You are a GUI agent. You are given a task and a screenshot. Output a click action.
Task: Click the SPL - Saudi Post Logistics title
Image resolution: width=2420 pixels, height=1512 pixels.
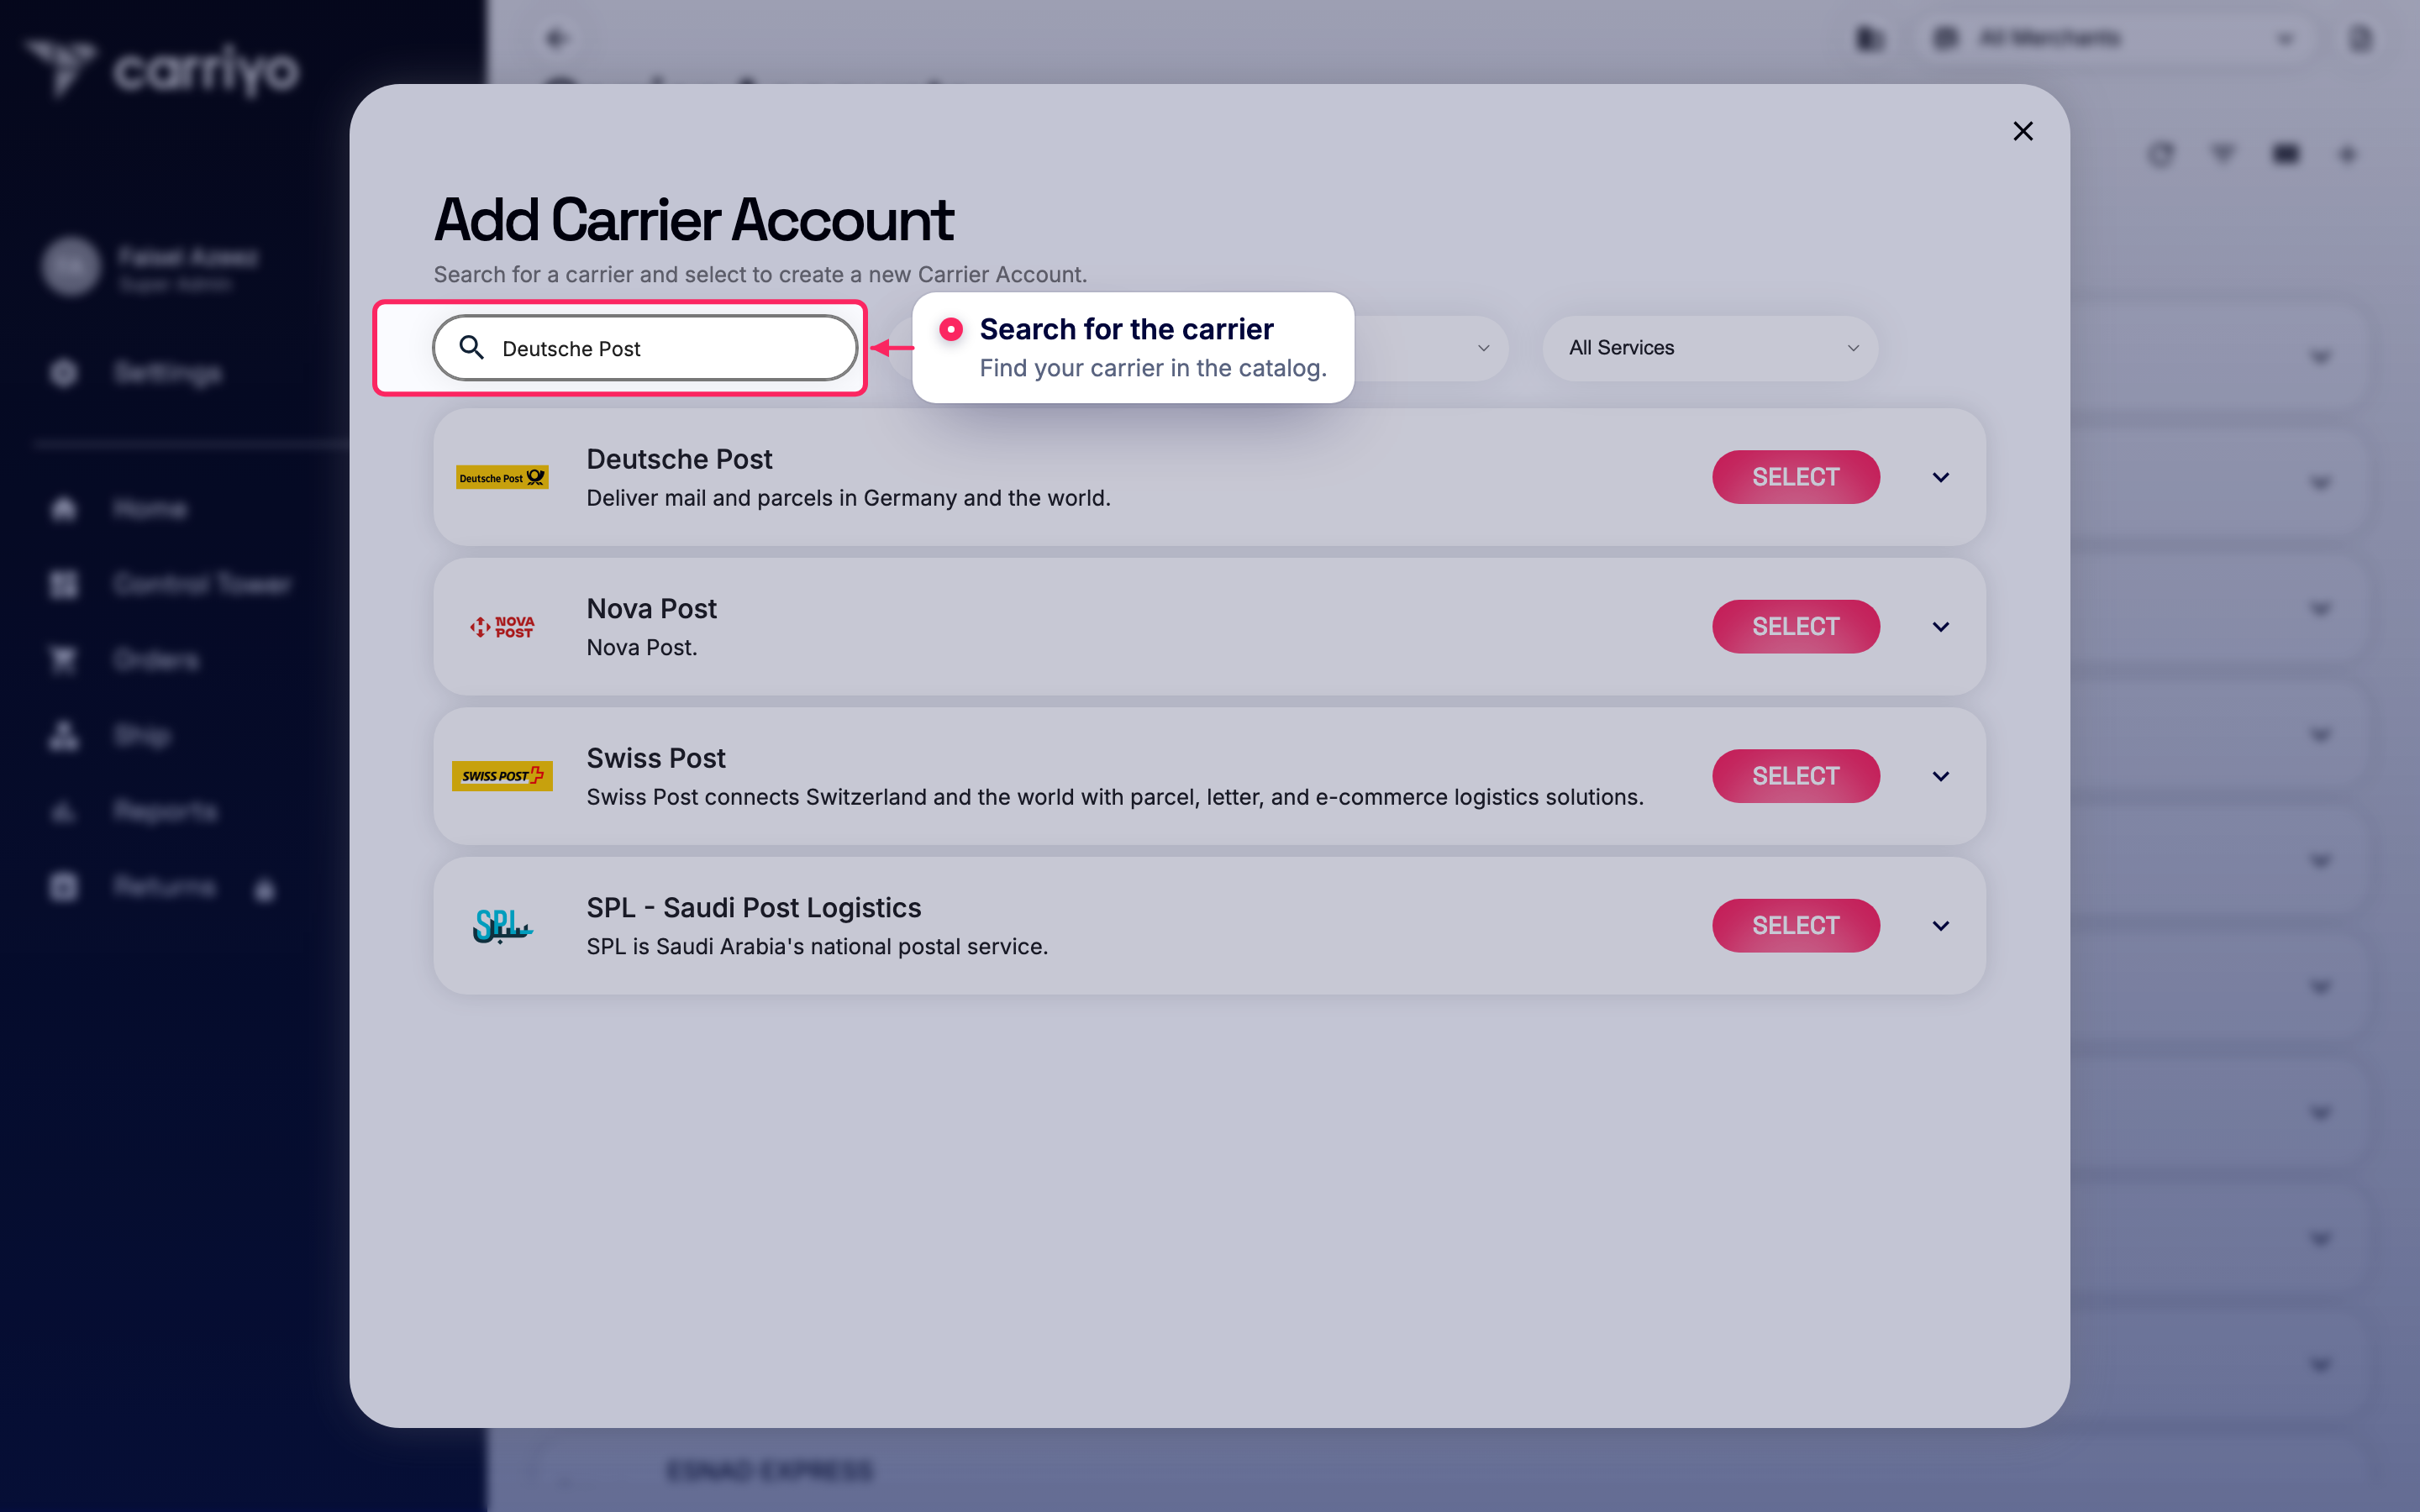pyautogui.click(x=754, y=907)
